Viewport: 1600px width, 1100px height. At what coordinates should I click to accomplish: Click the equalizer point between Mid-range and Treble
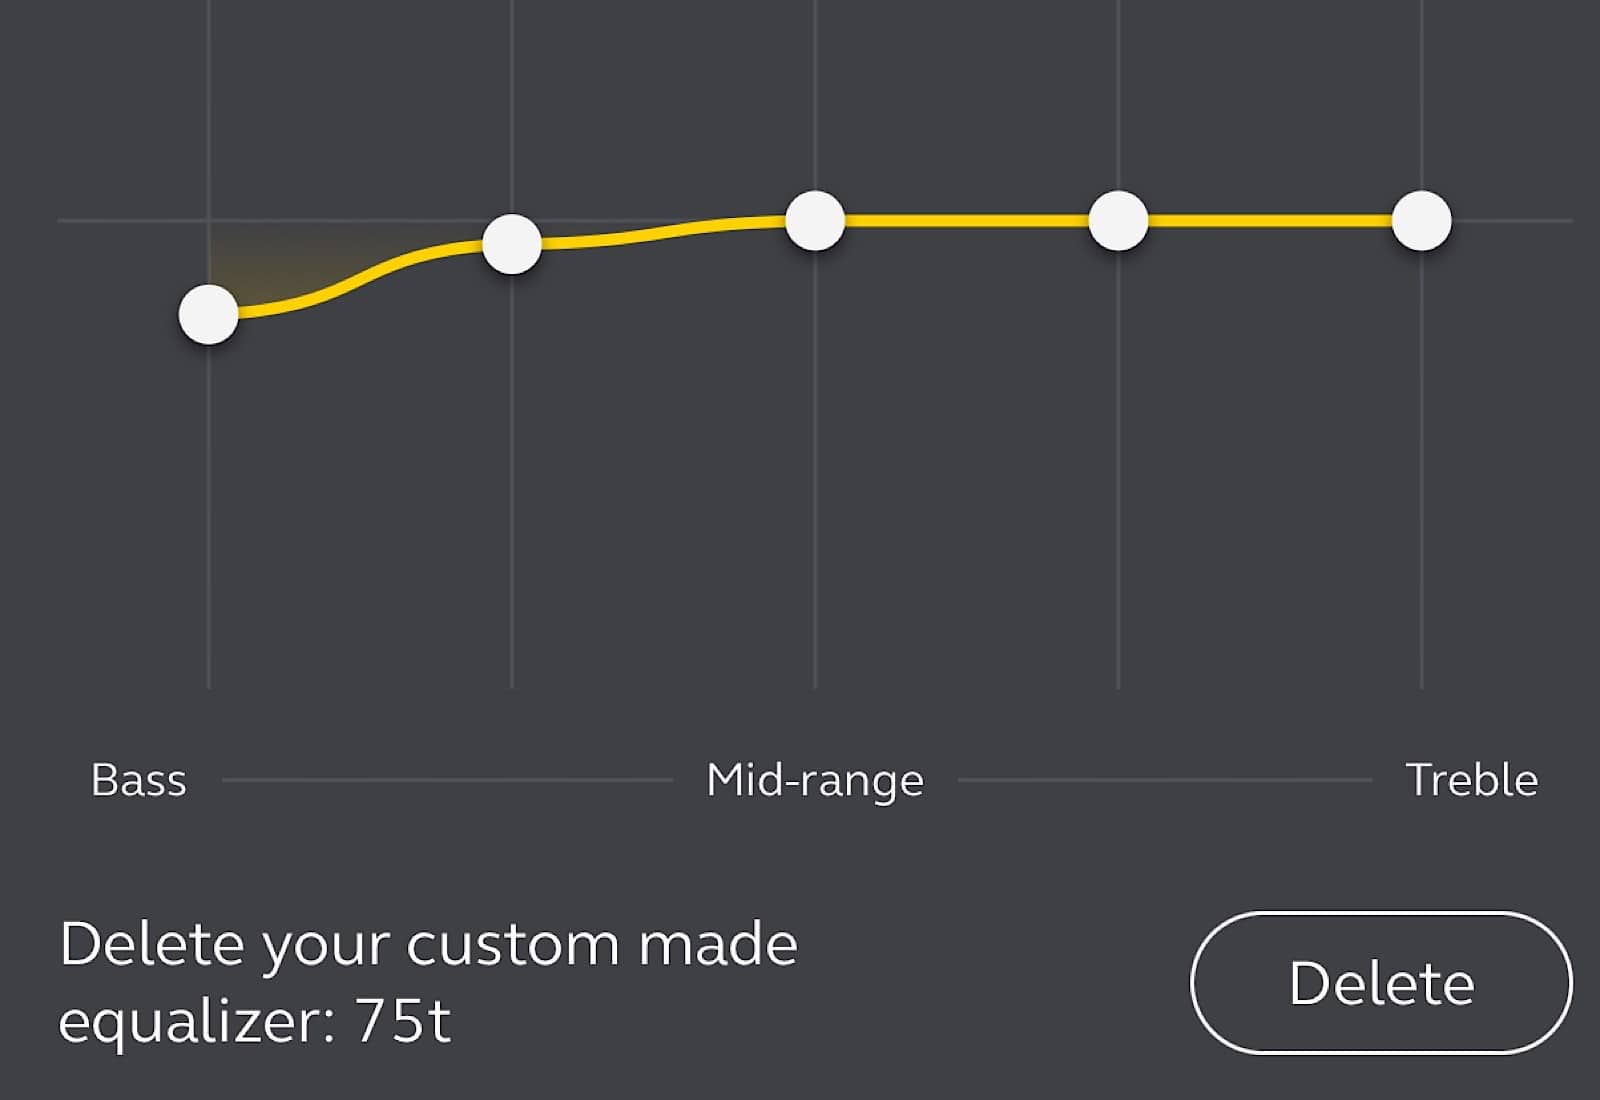click(1120, 220)
